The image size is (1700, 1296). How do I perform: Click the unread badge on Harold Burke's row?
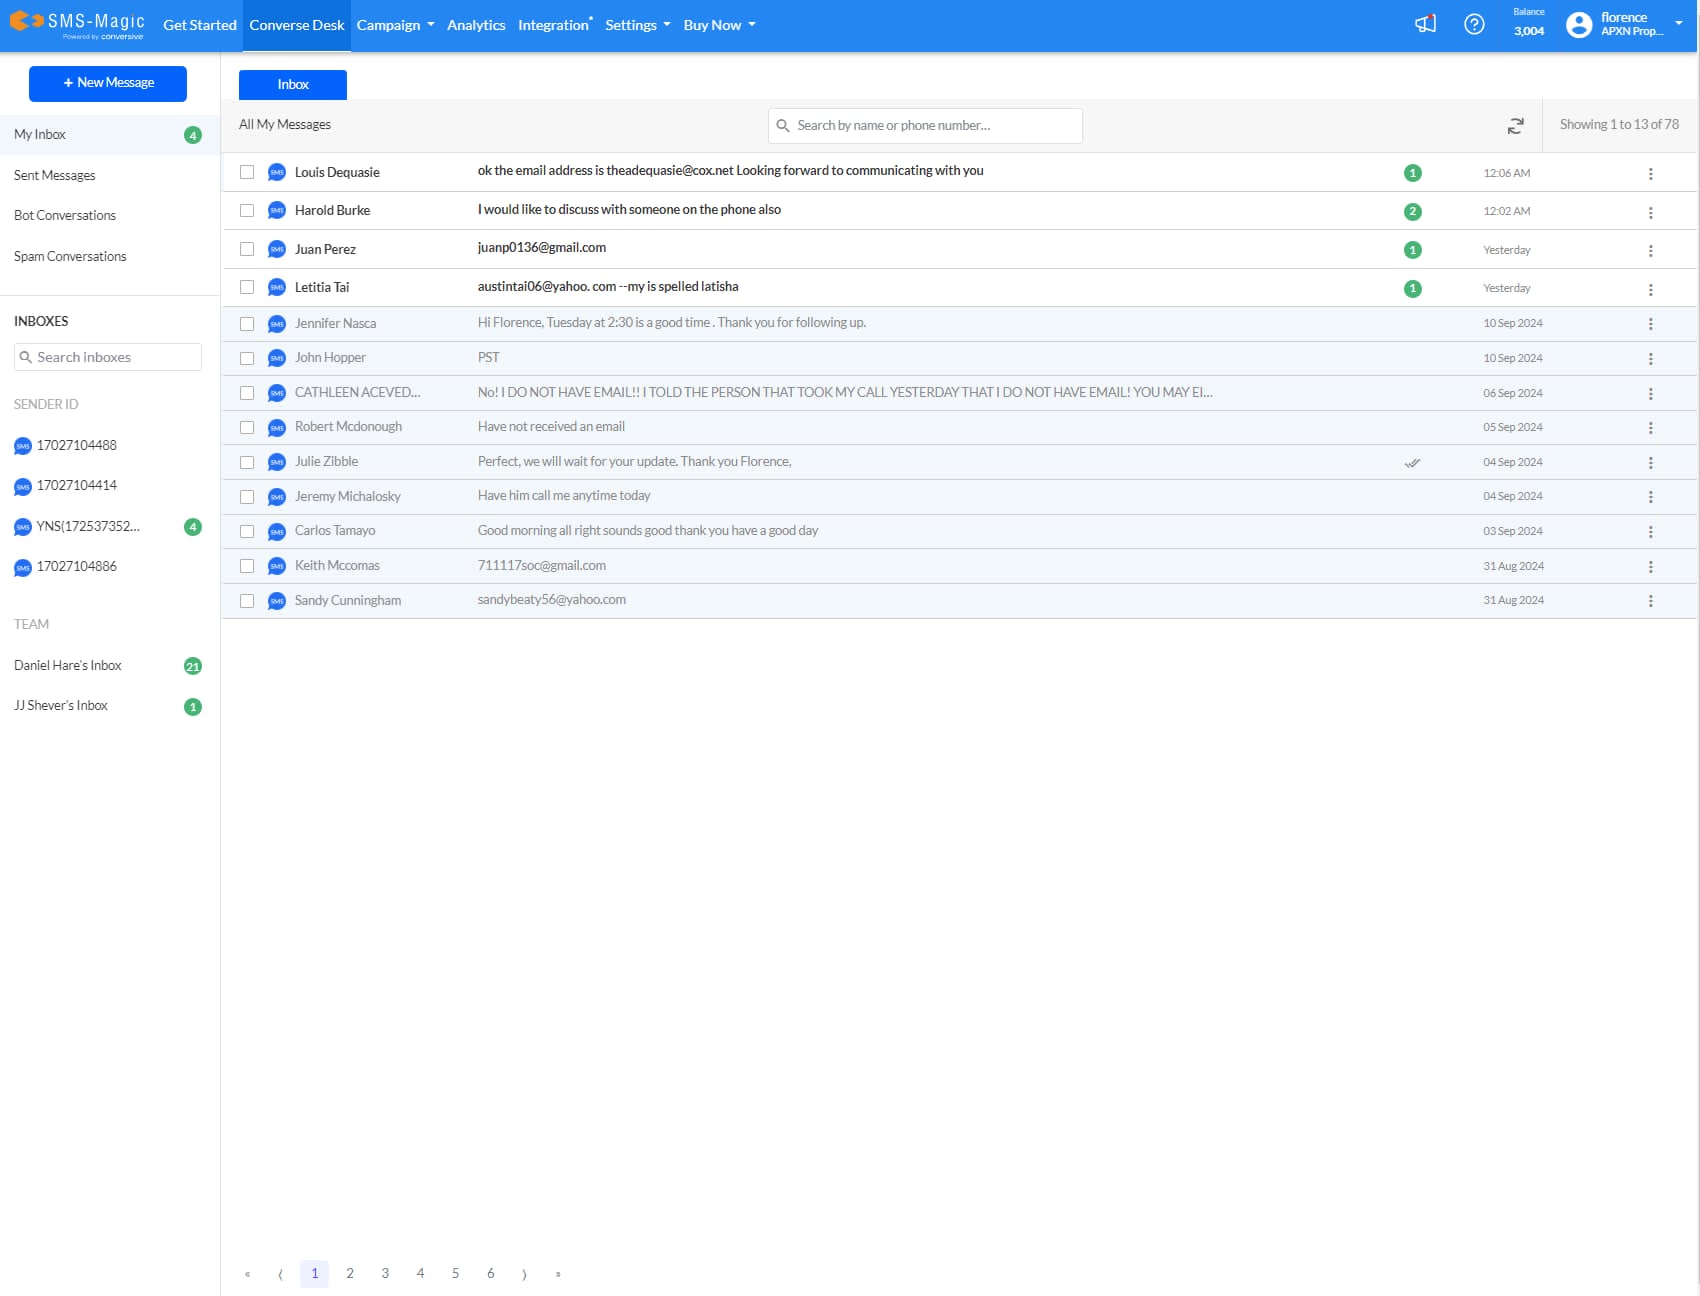click(x=1412, y=211)
